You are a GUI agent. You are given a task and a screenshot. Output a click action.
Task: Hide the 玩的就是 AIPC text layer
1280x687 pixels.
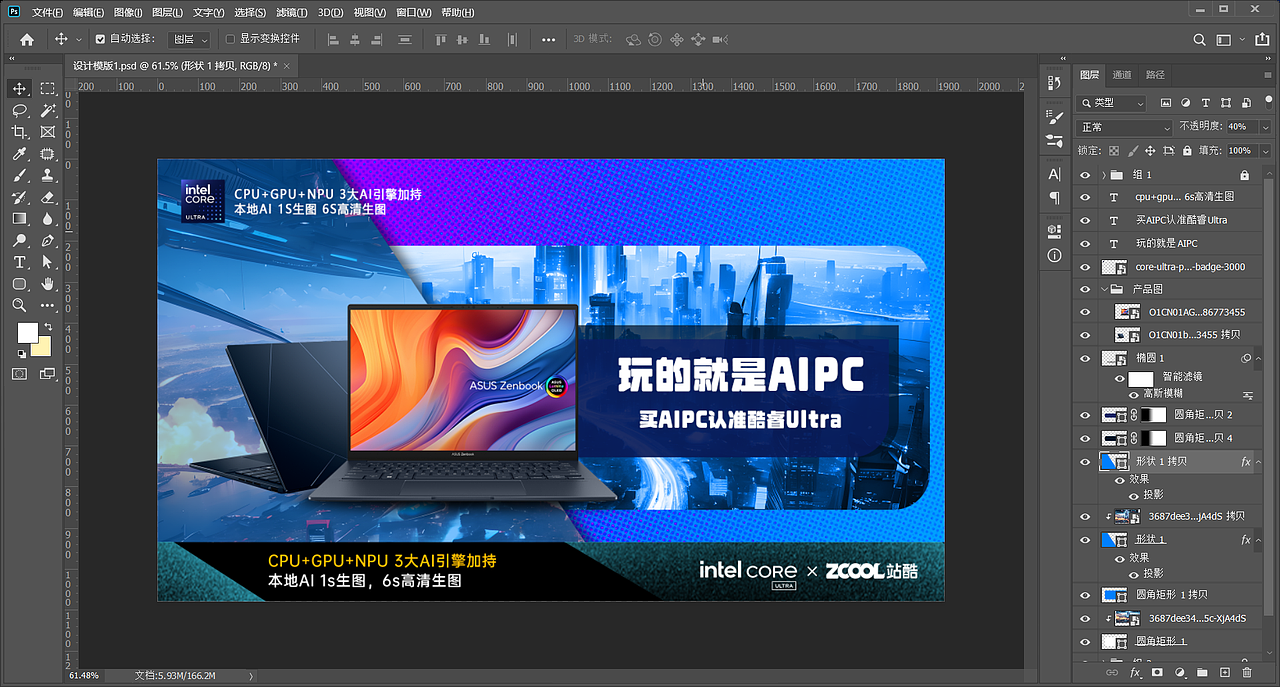click(x=1086, y=243)
